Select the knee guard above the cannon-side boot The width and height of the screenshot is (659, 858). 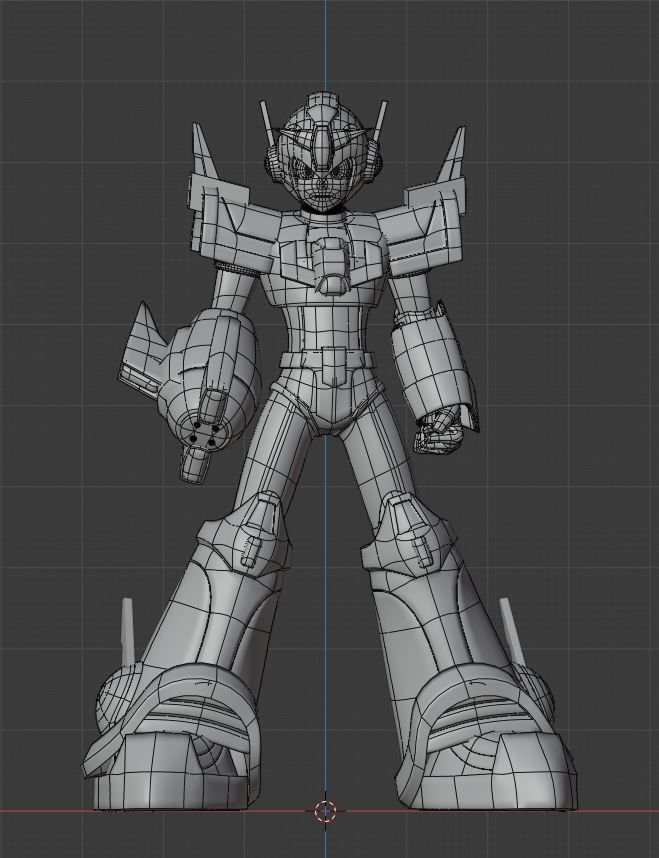click(246, 535)
